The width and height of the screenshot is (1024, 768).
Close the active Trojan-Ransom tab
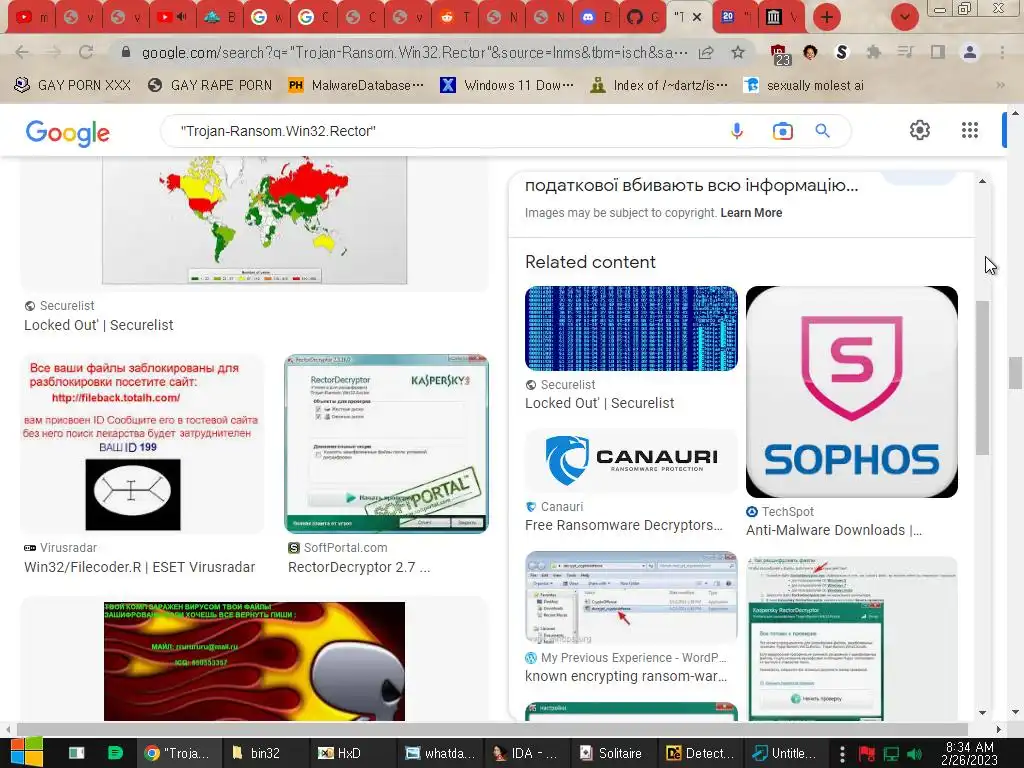tap(697, 18)
